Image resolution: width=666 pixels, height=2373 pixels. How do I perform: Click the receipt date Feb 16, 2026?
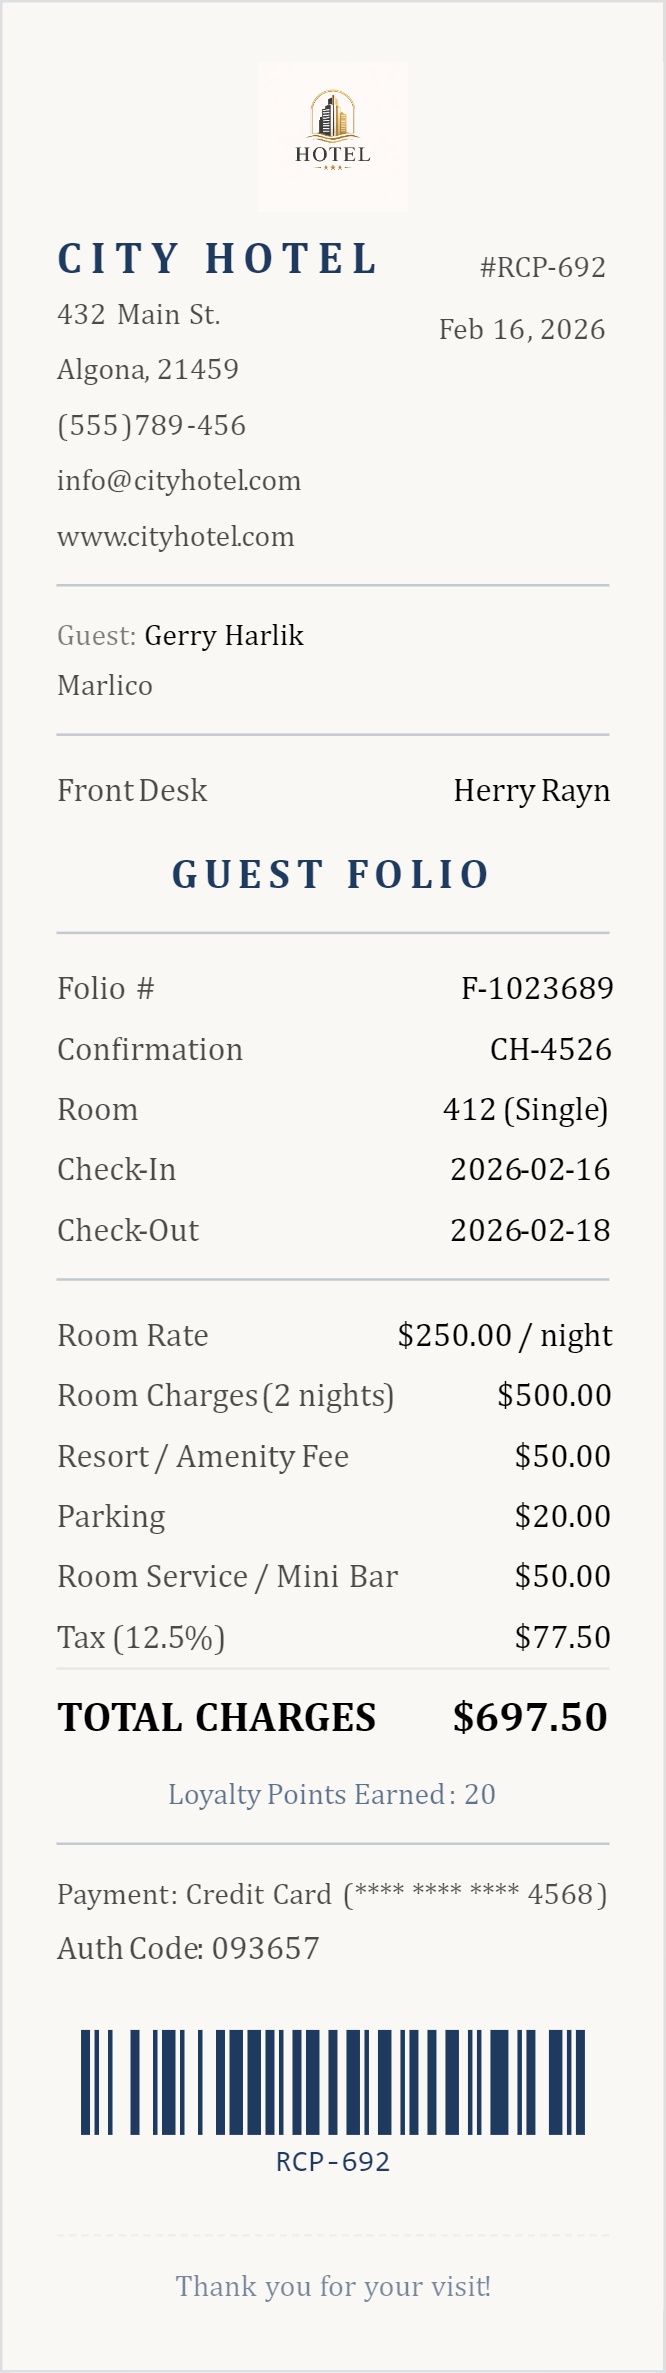[522, 330]
